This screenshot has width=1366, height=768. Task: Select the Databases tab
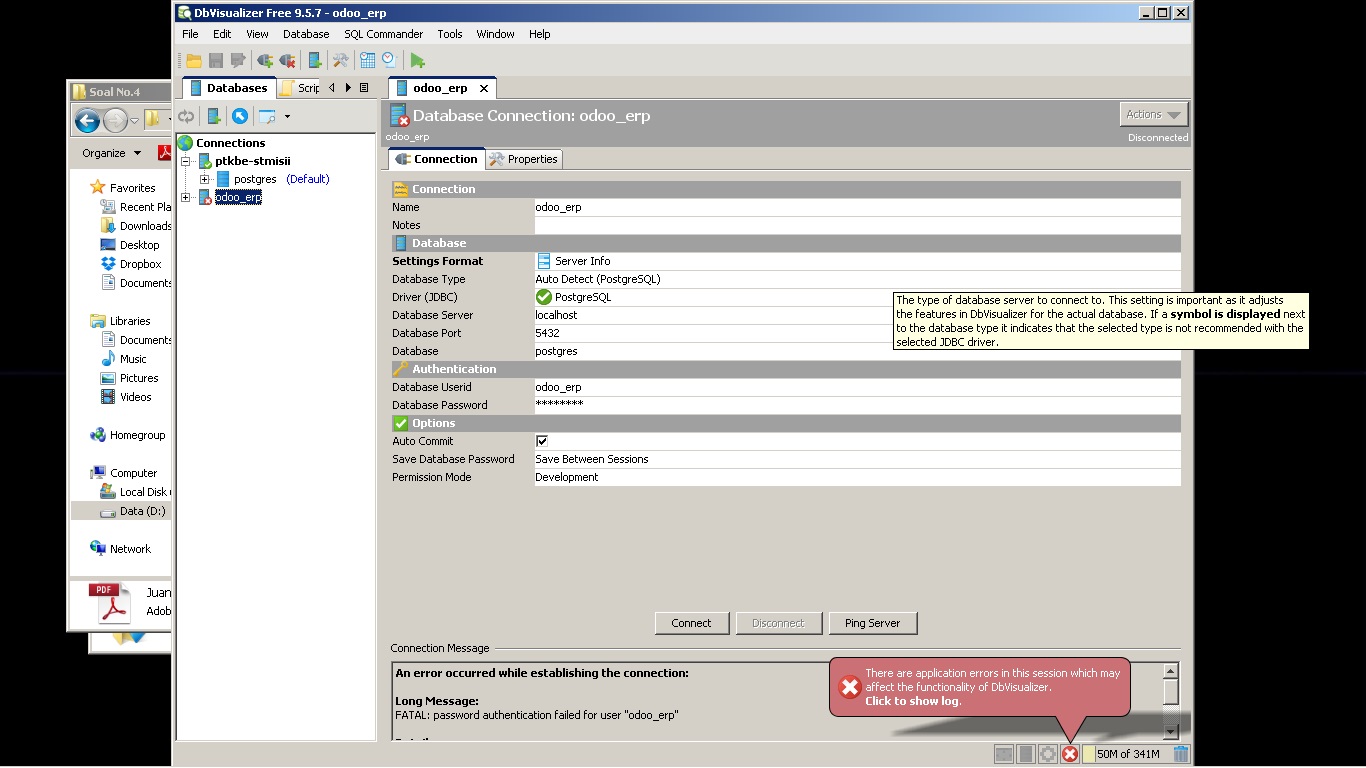tap(229, 88)
